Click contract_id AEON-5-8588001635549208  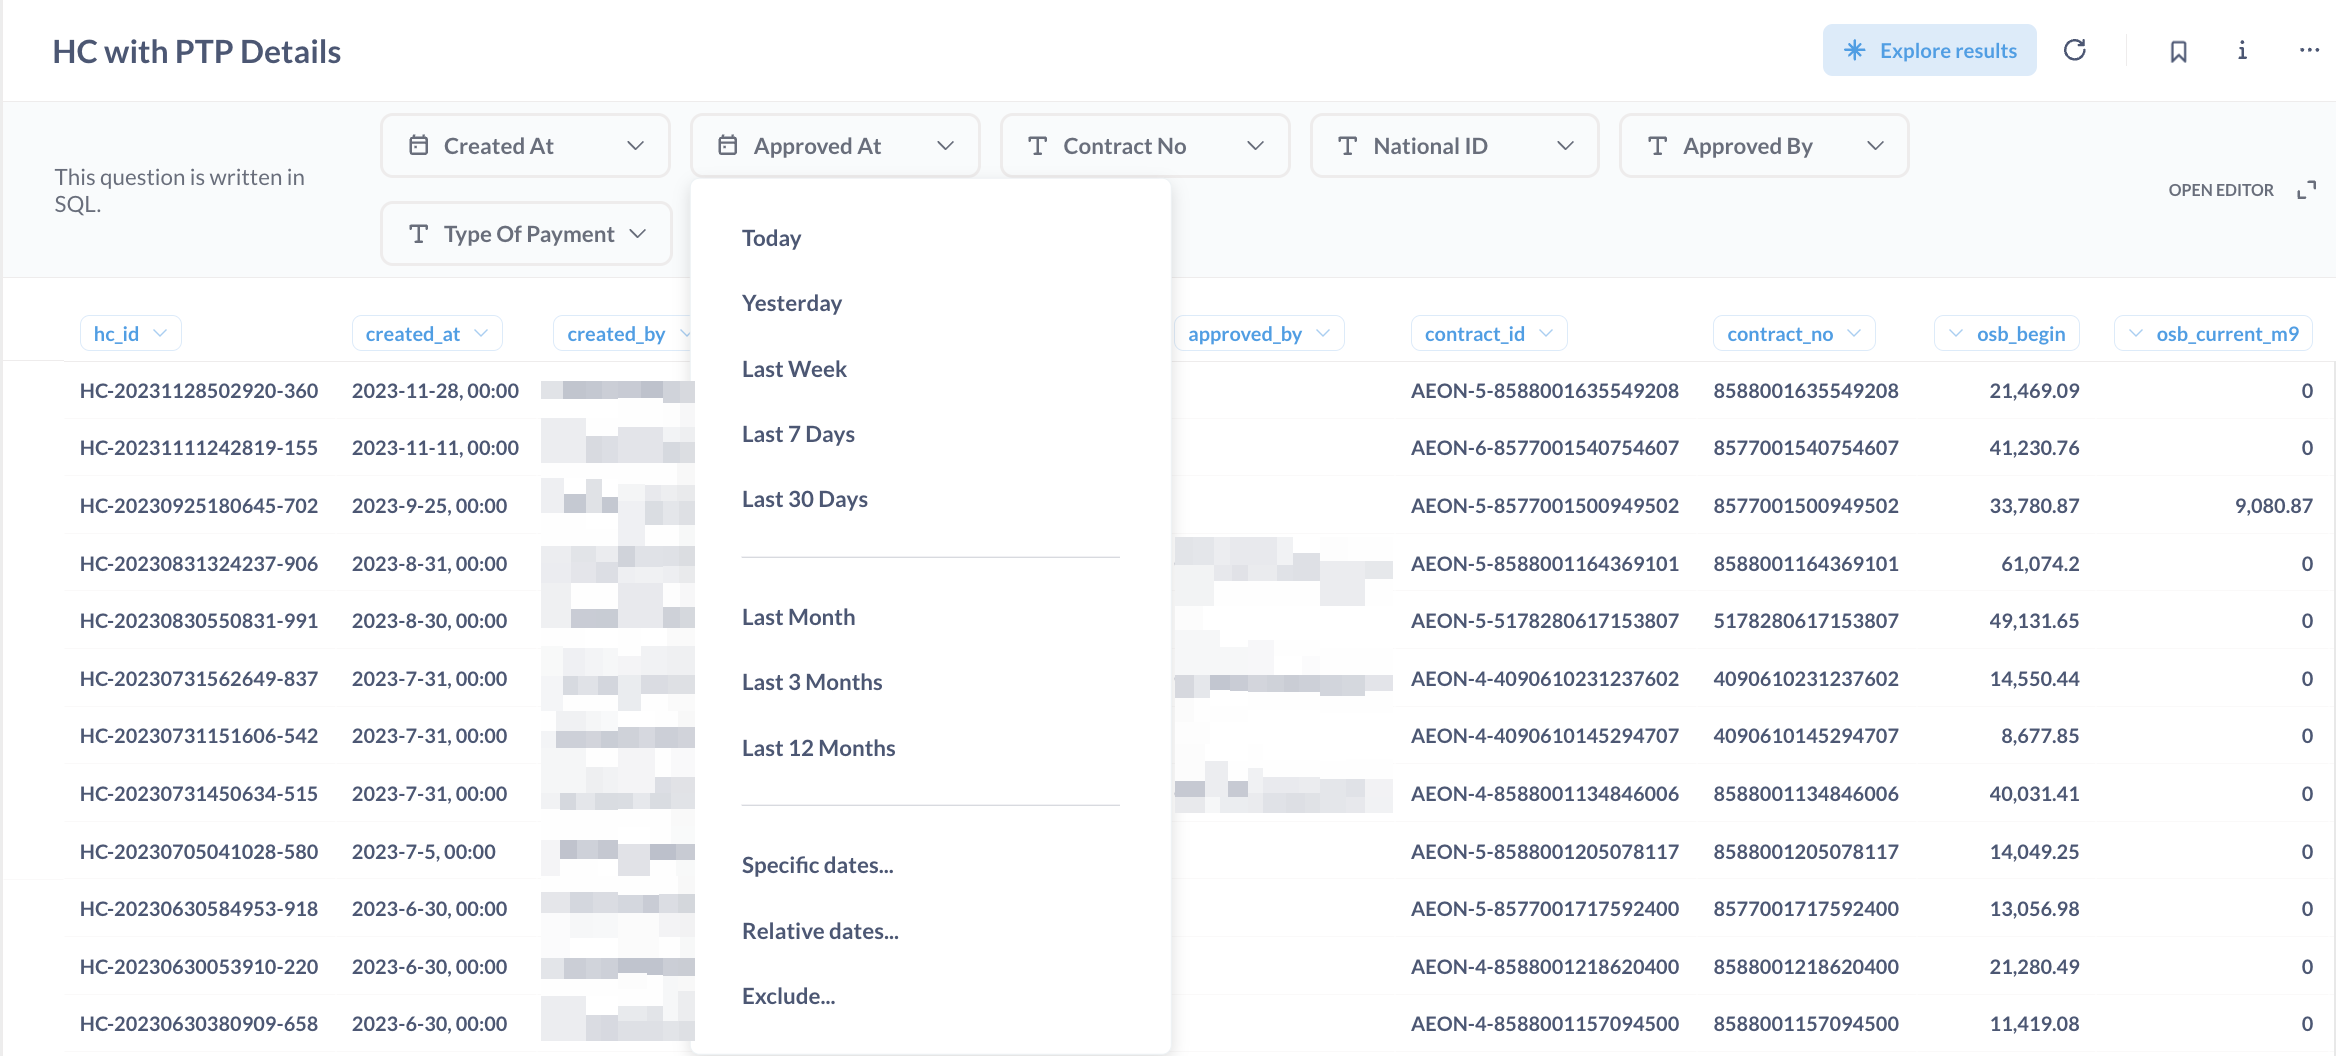coord(1545,391)
